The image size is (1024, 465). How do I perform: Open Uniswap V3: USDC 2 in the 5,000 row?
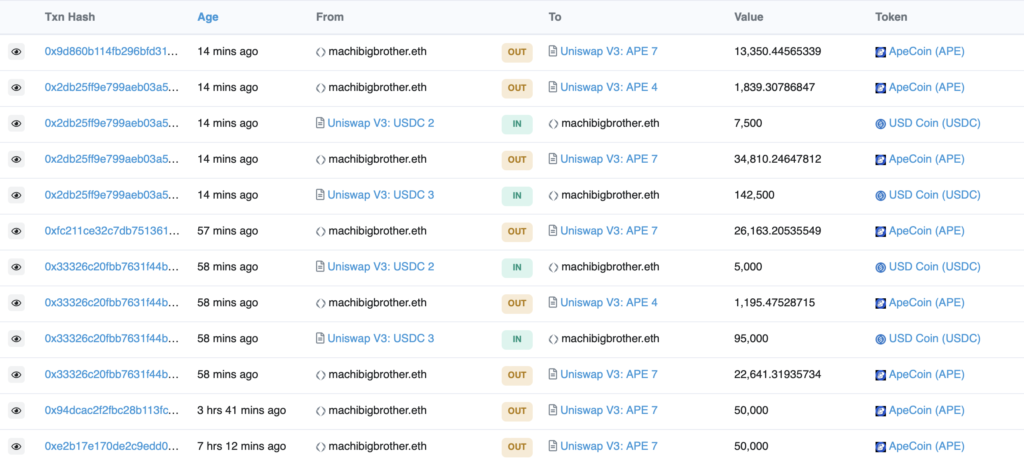point(381,266)
